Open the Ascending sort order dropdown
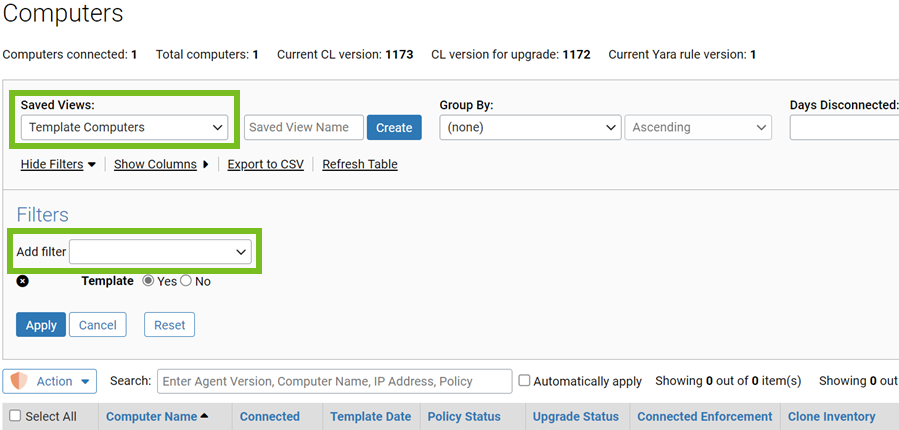899x430 pixels. pos(697,127)
